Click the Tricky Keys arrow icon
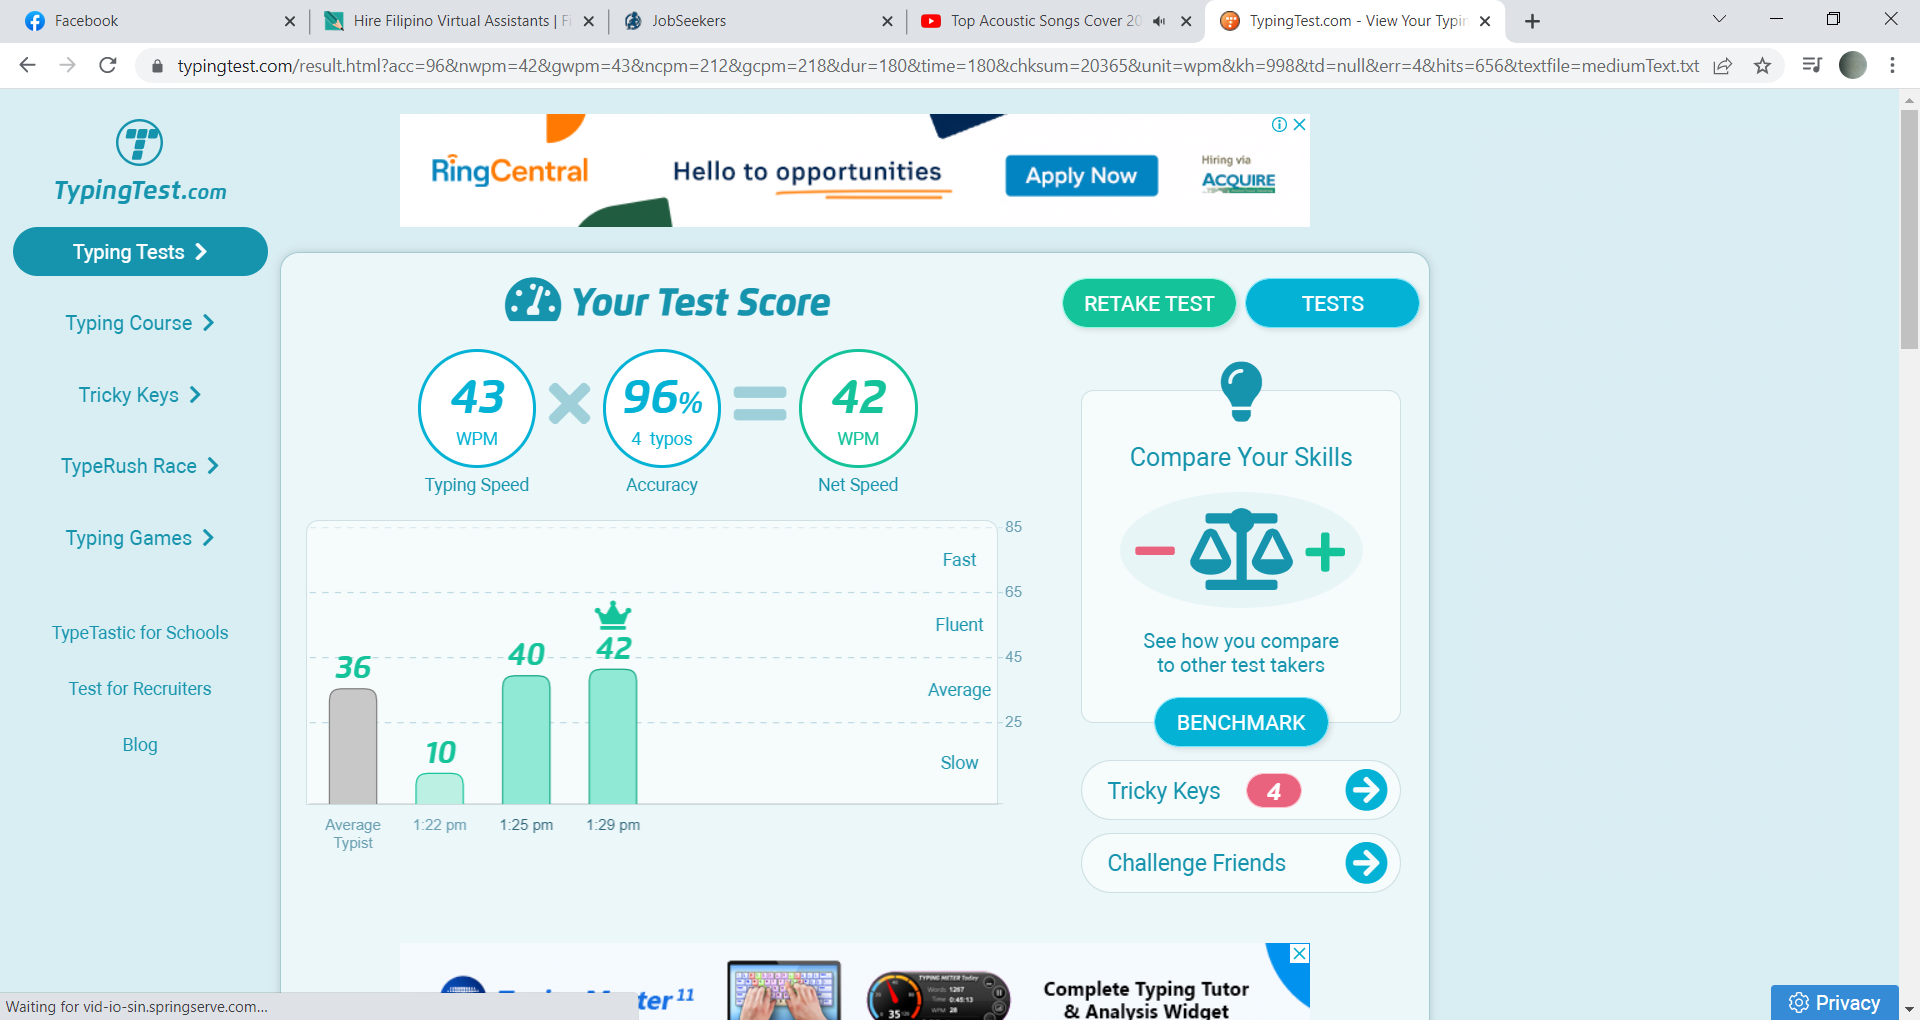Viewport: 1920px width, 1020px height. 1366,790
